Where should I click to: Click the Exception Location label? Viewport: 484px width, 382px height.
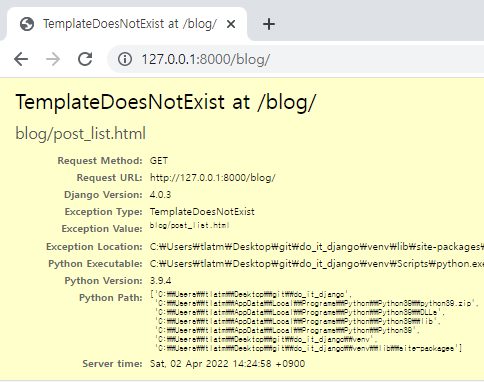(94, 247)
